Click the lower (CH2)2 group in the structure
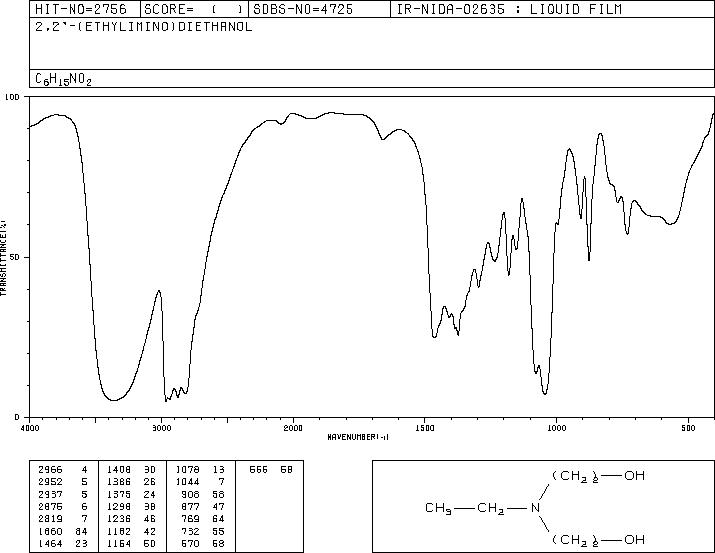Image resolution: width=715 pixels, height=553 pixels. 575,540
